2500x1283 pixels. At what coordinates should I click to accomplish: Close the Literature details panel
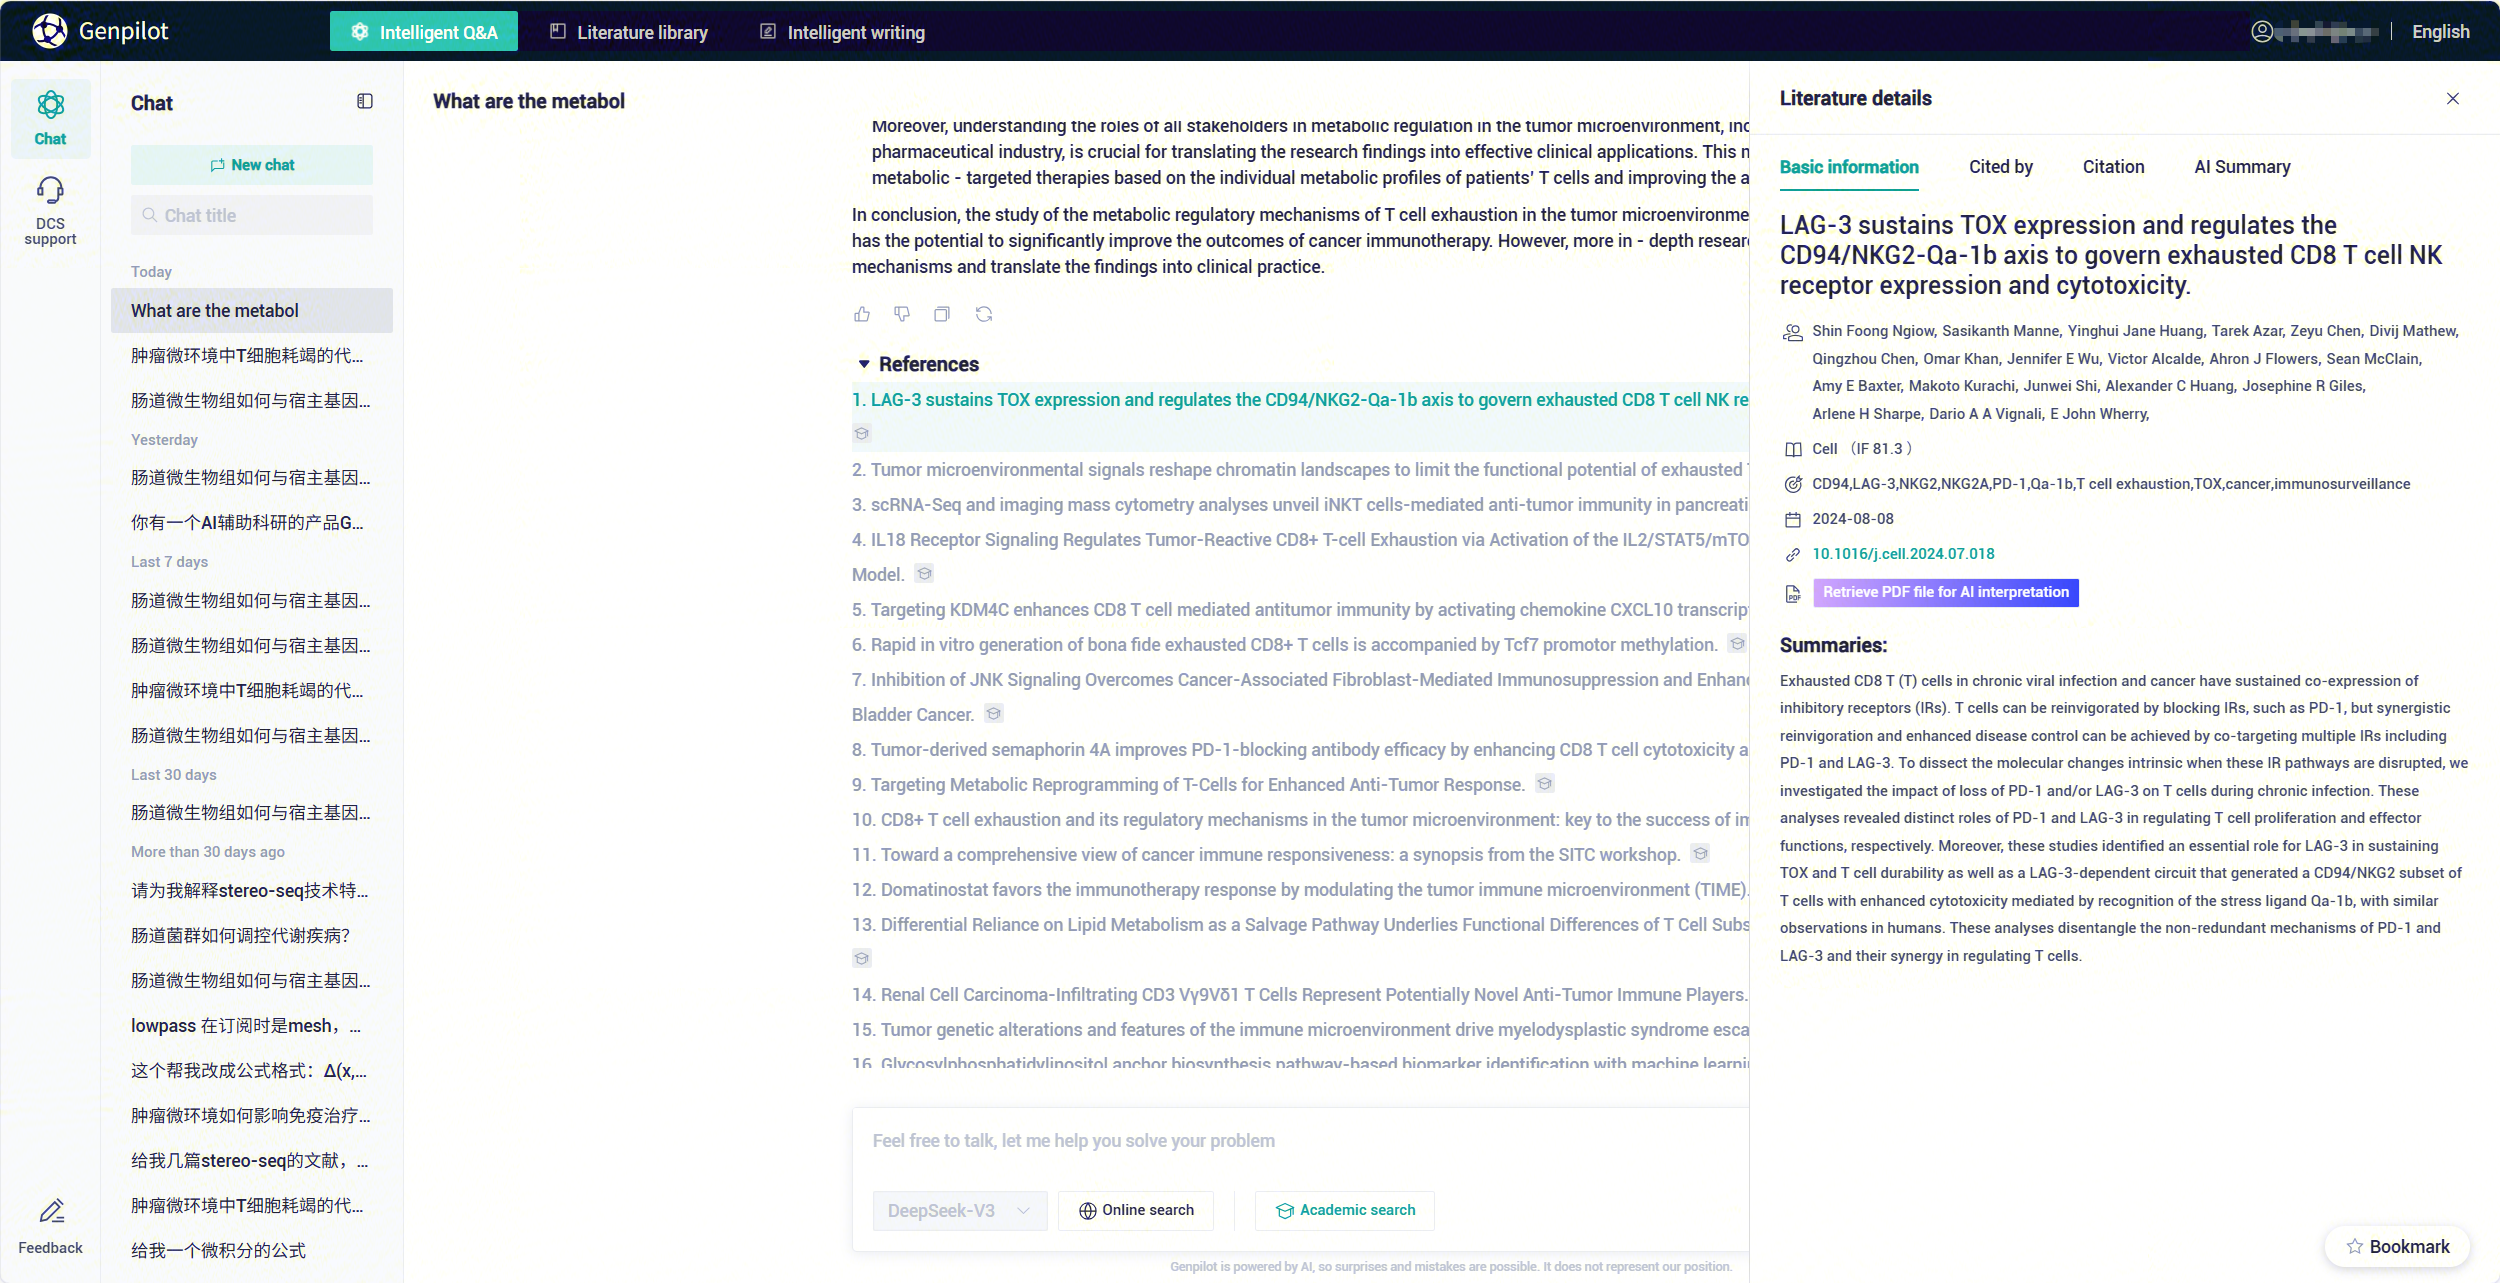(2452, 98)
